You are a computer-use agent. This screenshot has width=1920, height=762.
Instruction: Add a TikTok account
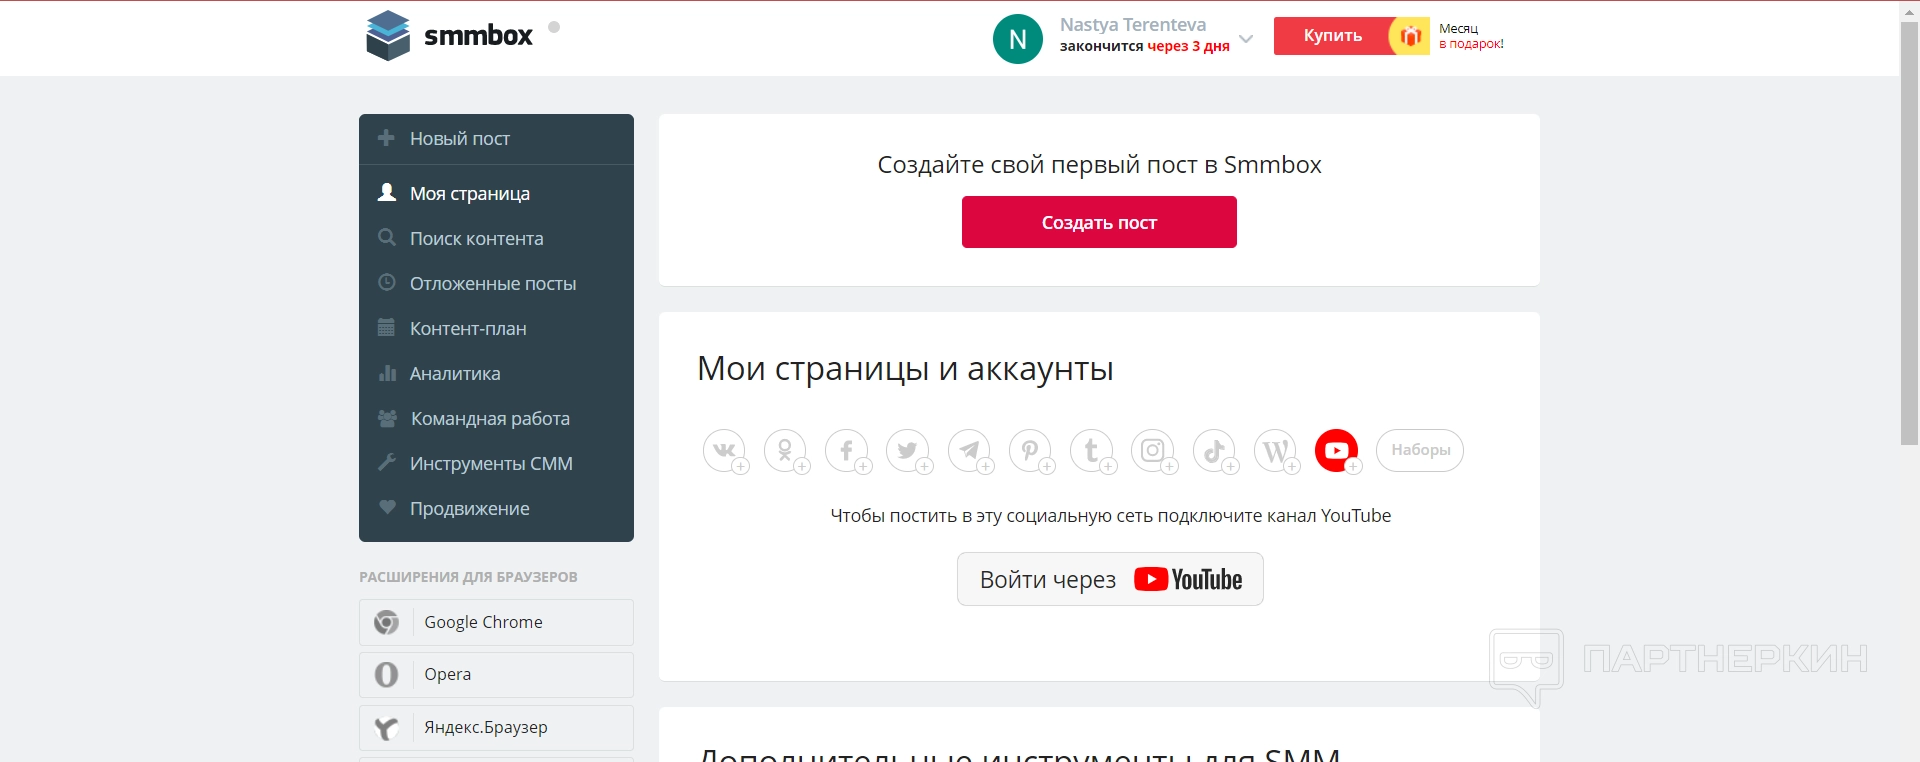tap(1214, 451)
